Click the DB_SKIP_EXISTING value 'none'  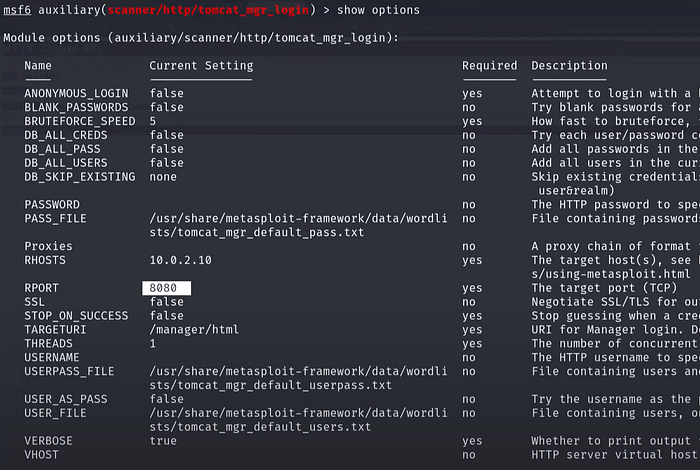(163, 177)
